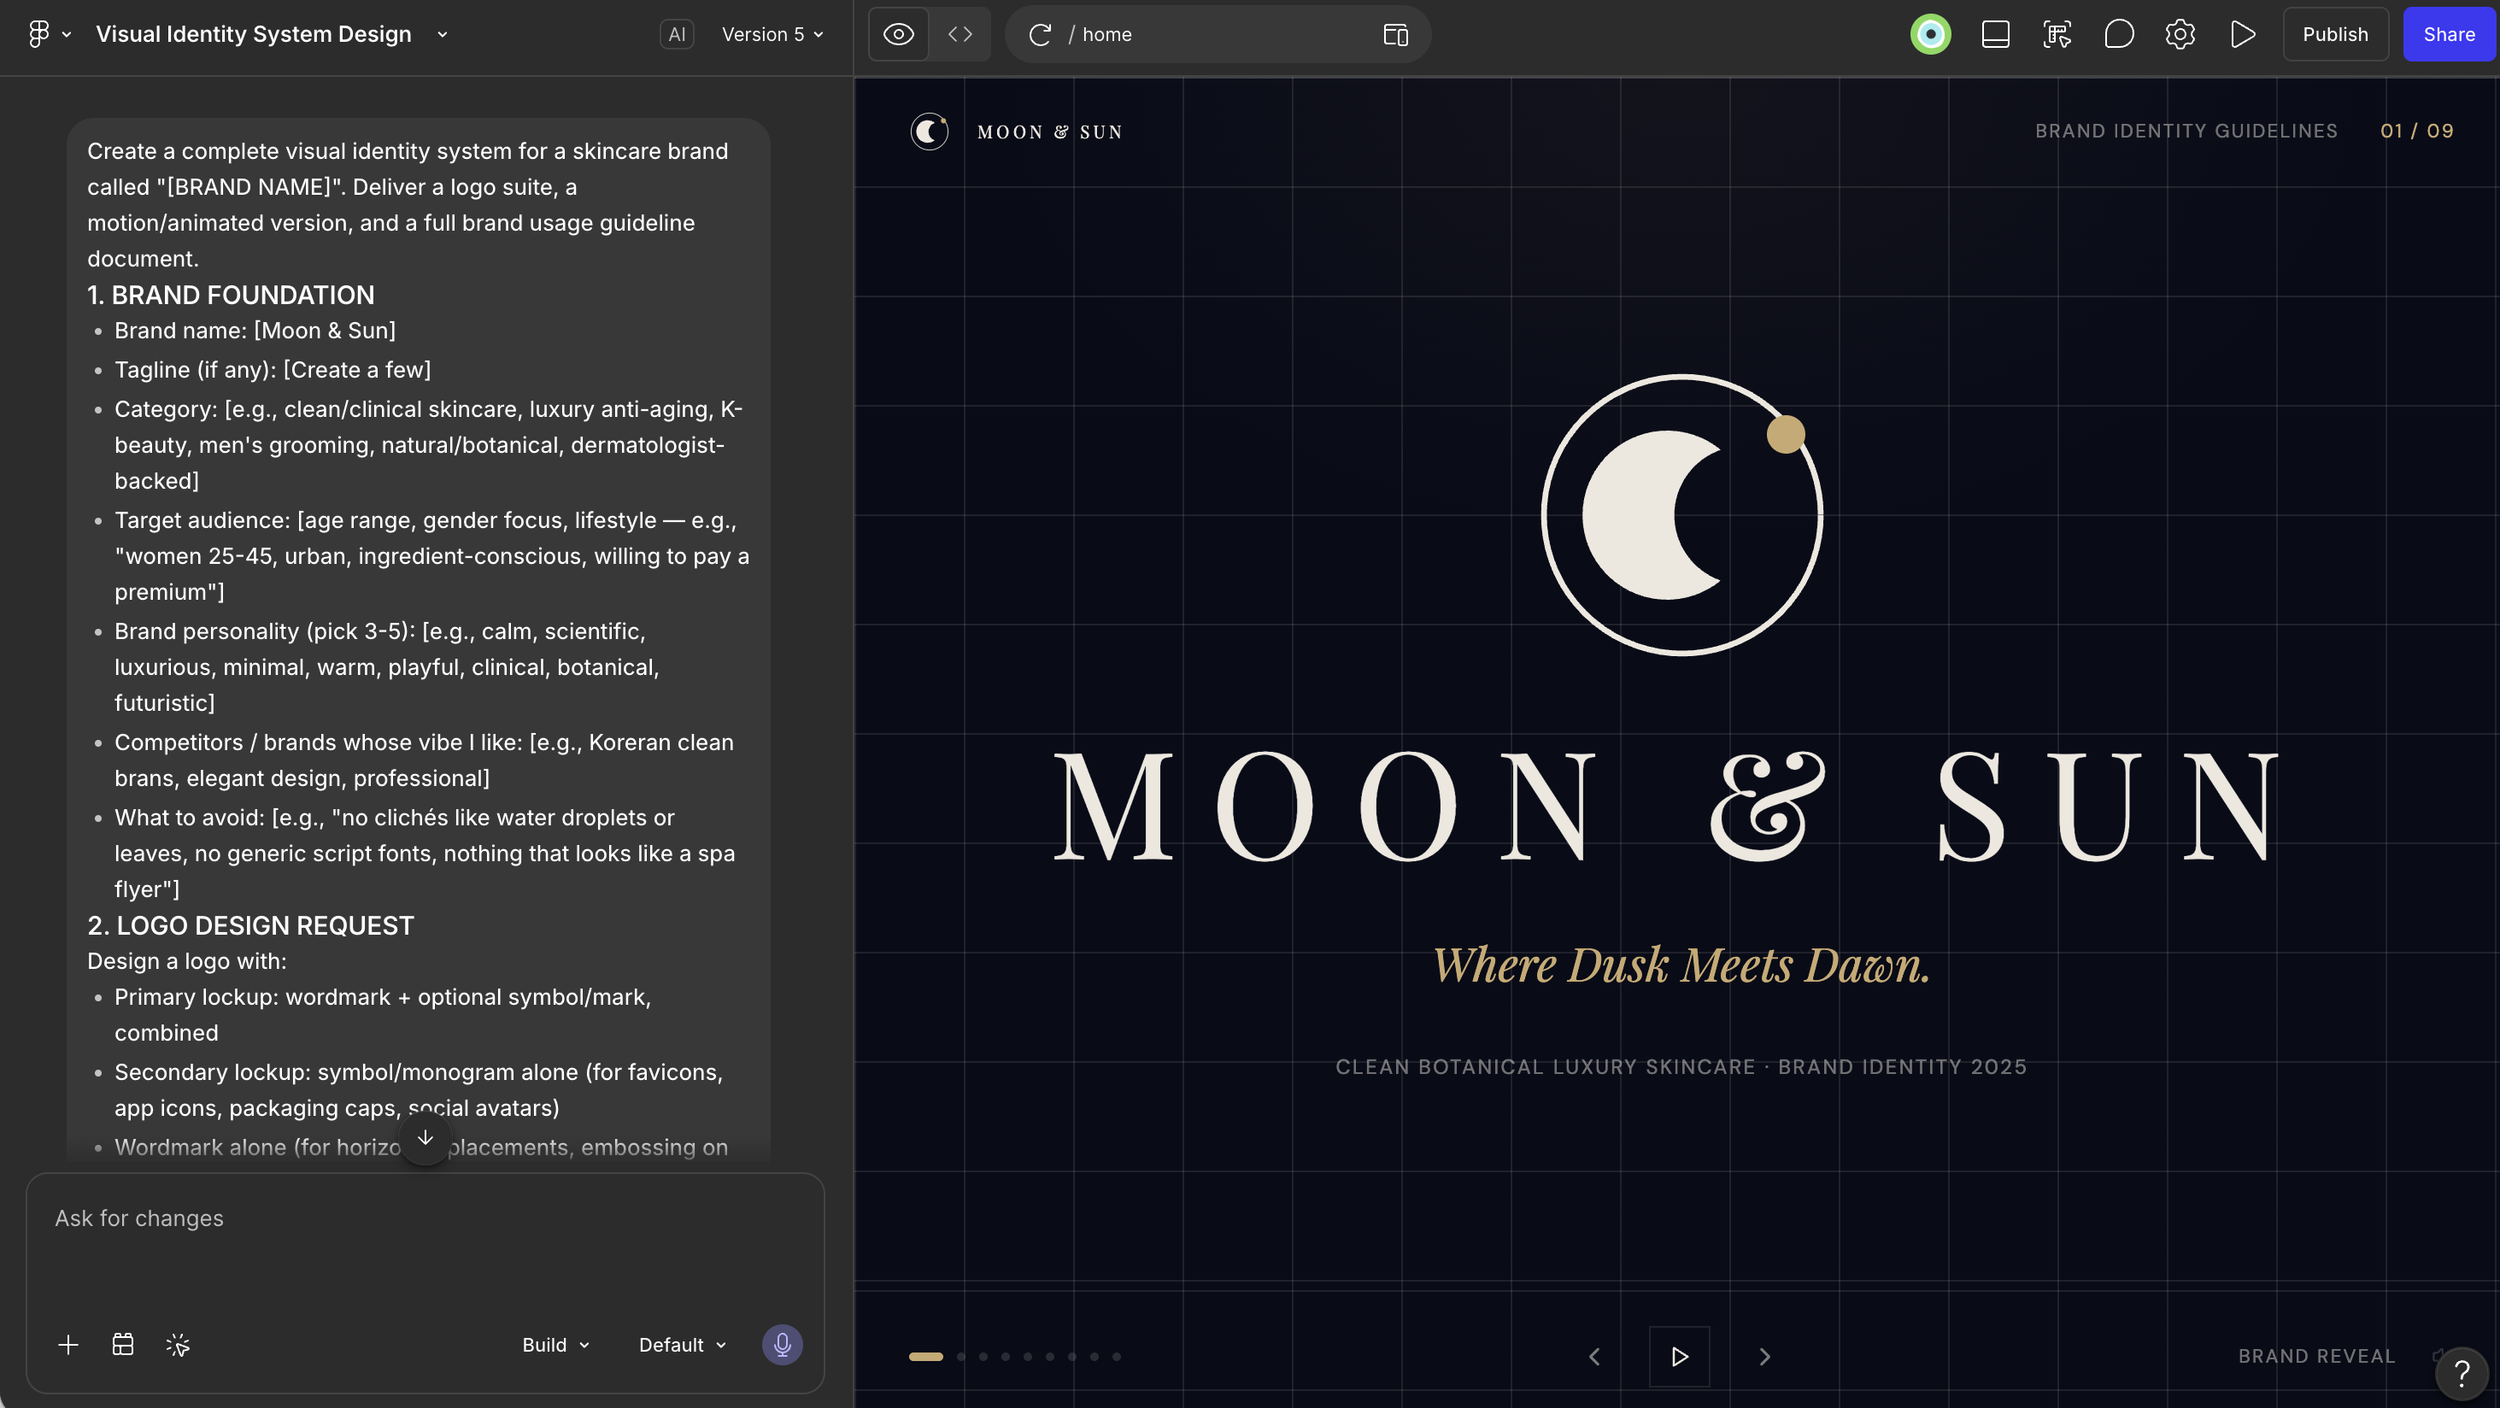Open the Build mode dropdown
The width and height of the screenshot is (2500, 1408).
556,1345
